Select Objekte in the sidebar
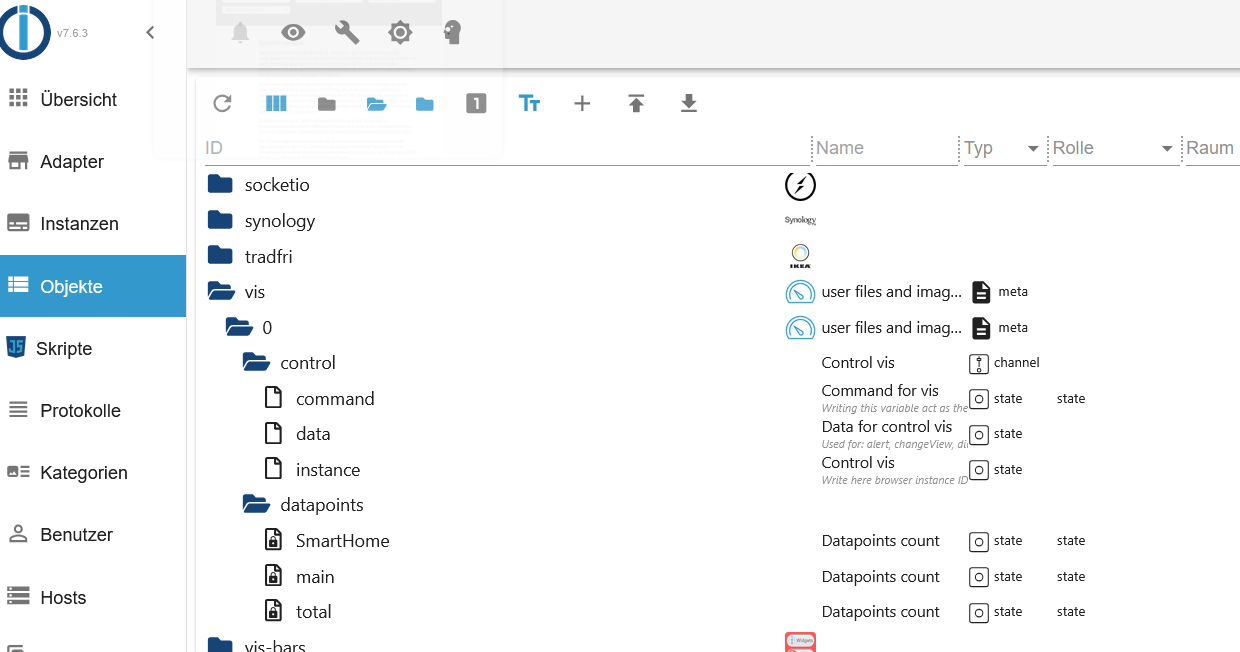This screenshot has height=652, width=1240. pyautogui.click(x=93, y=286)
